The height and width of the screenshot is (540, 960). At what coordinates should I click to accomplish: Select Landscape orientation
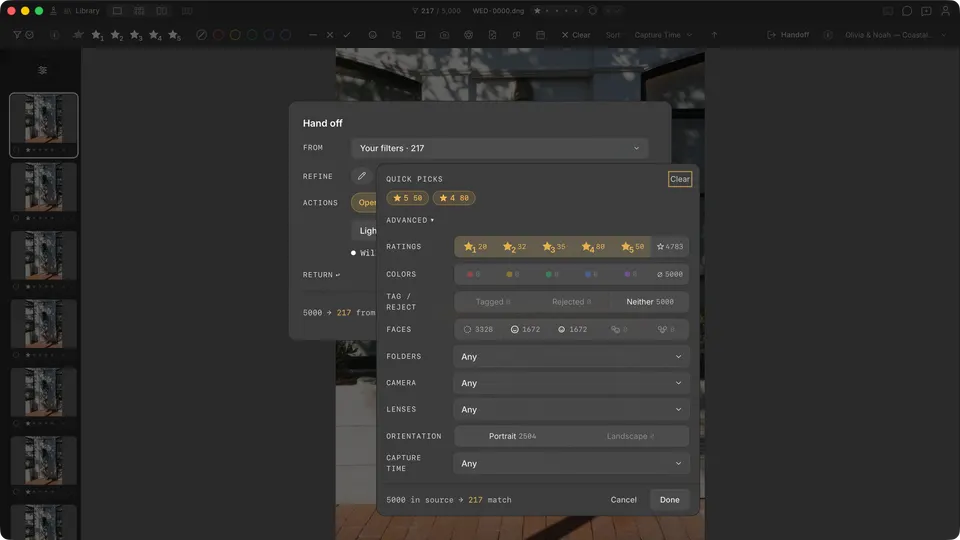(x=630, y=436)
